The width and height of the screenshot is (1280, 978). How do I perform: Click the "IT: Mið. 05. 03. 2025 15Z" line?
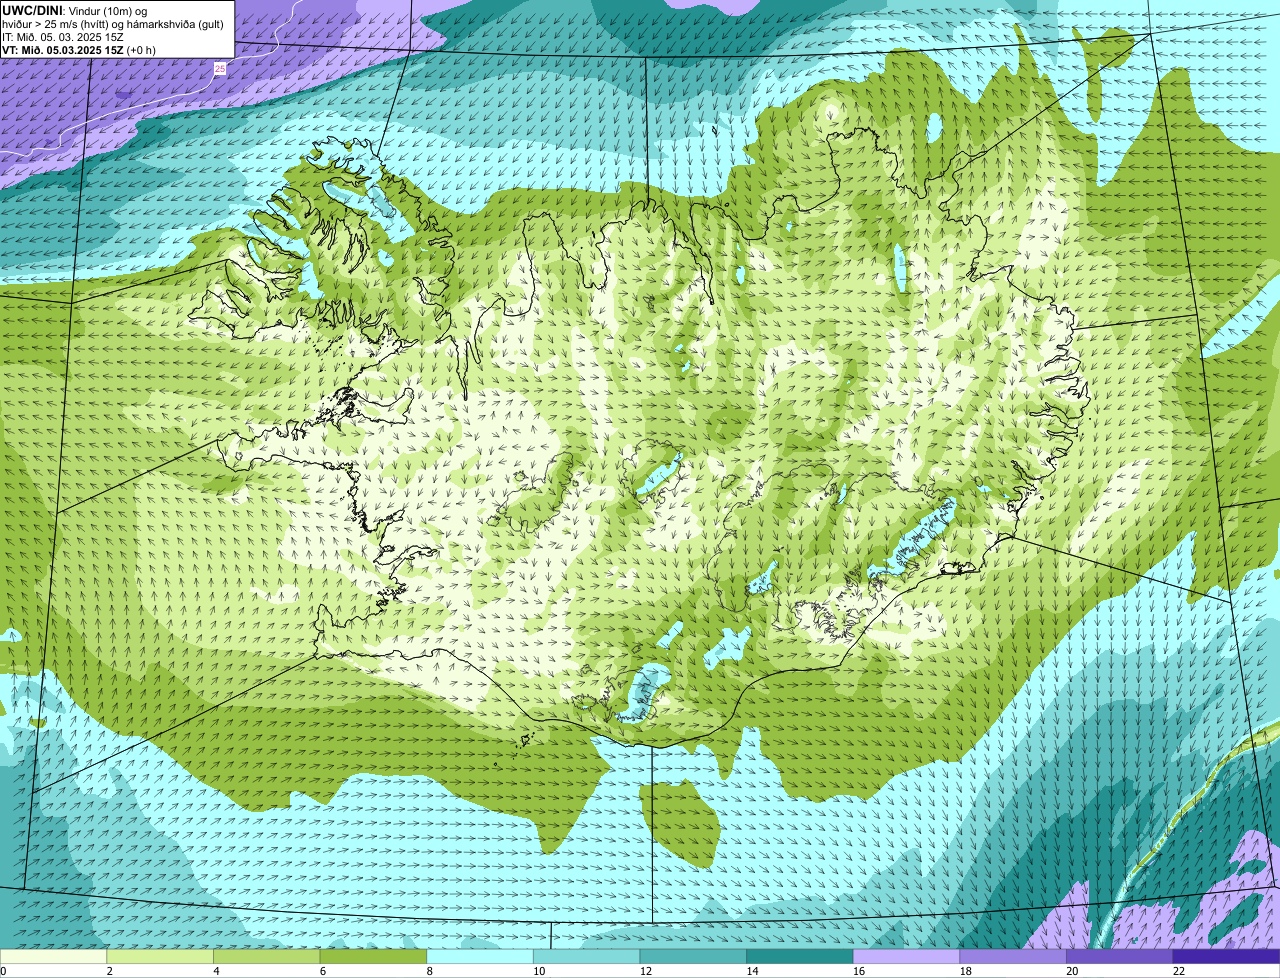63,37
